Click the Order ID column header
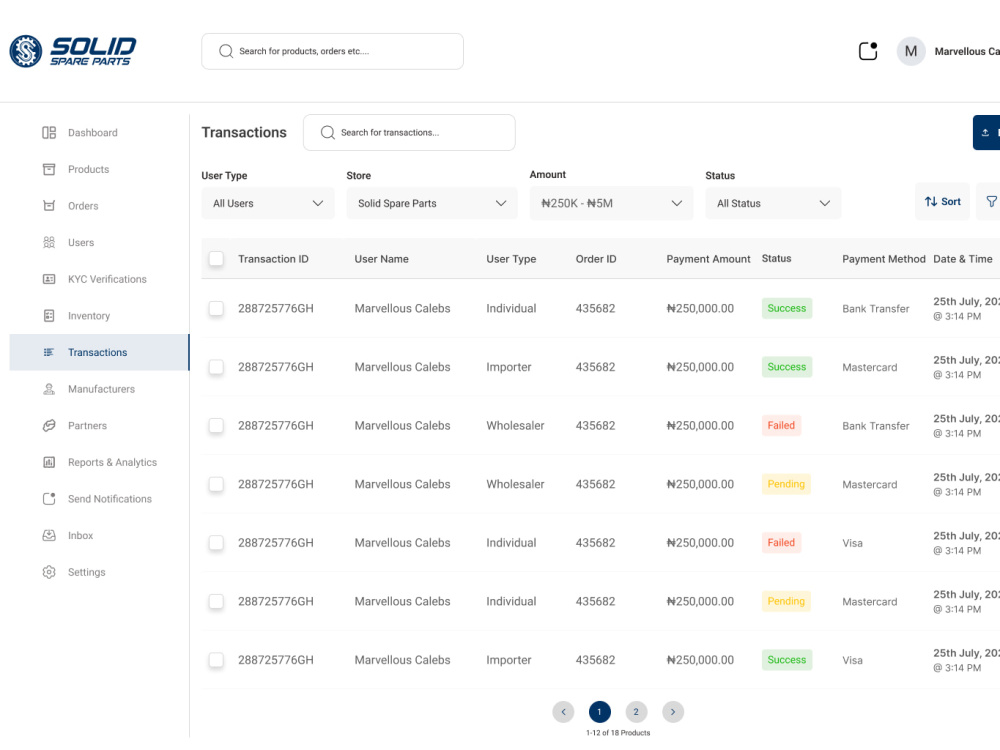 pos(596,259)
